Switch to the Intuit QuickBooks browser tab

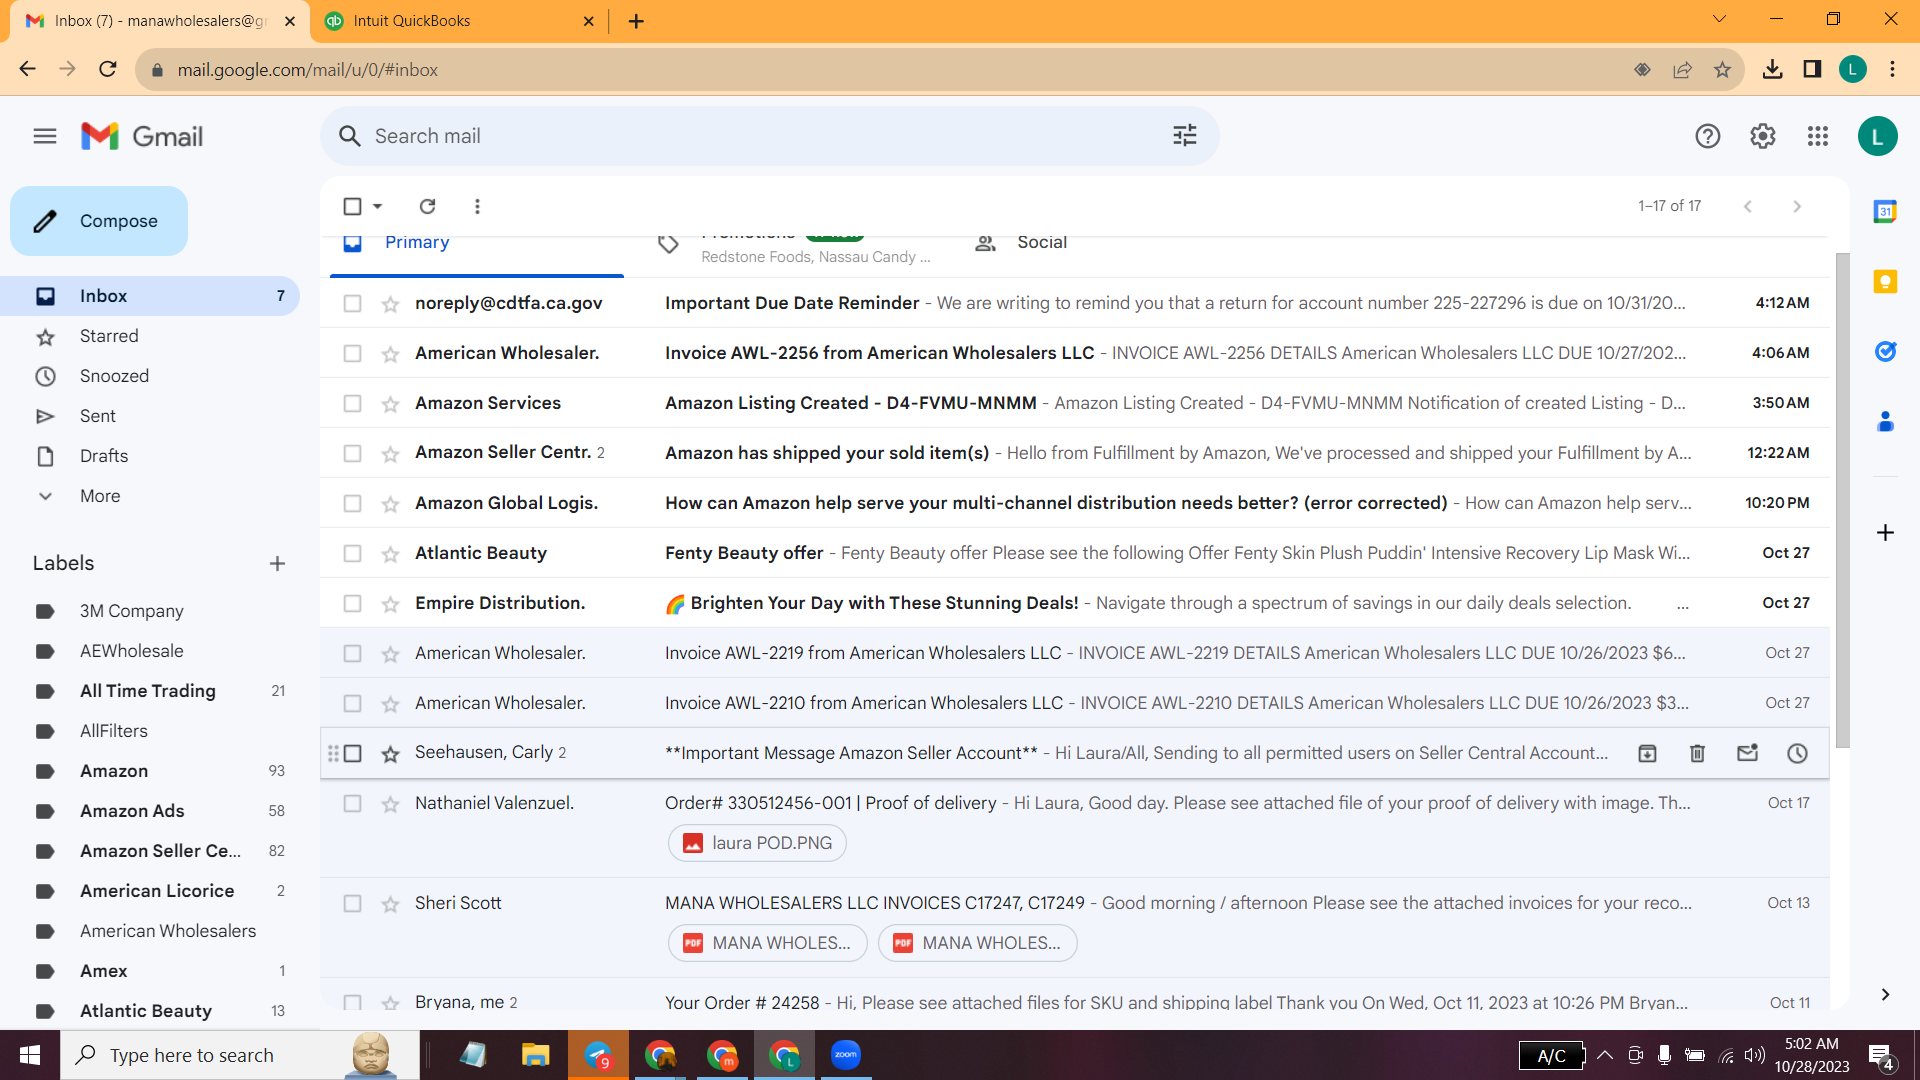(x=460, y=21)
